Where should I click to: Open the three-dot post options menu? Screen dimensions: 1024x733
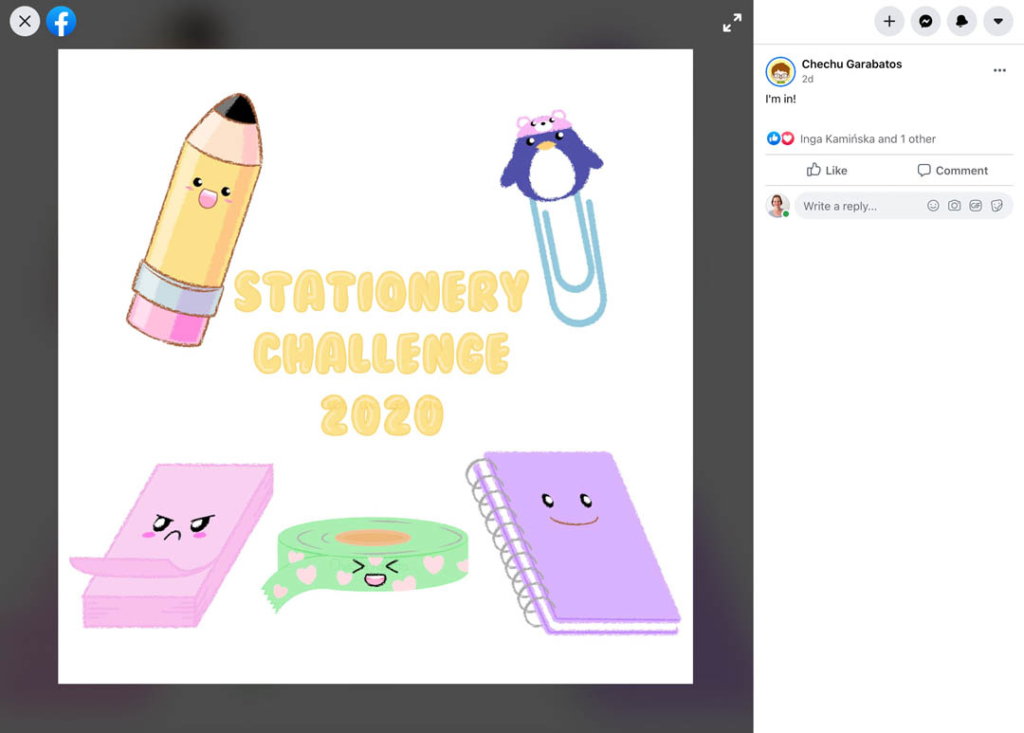click(999, 69)
